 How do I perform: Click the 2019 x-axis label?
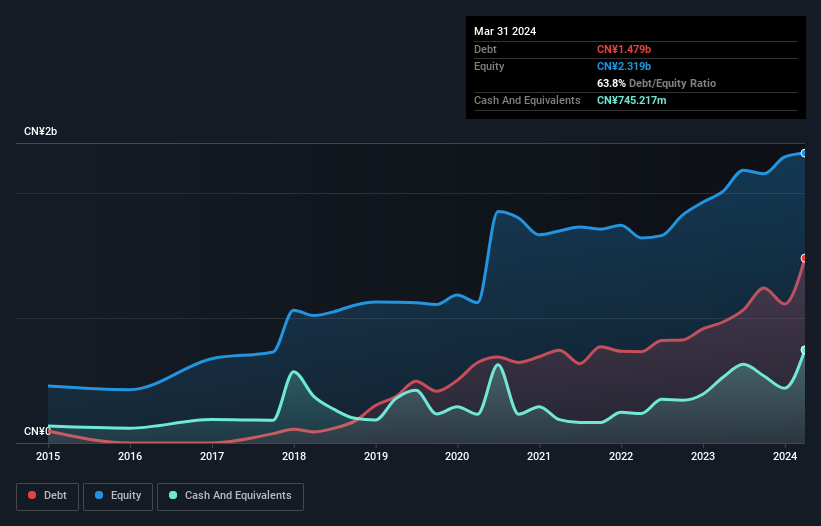tap(376, 456)
